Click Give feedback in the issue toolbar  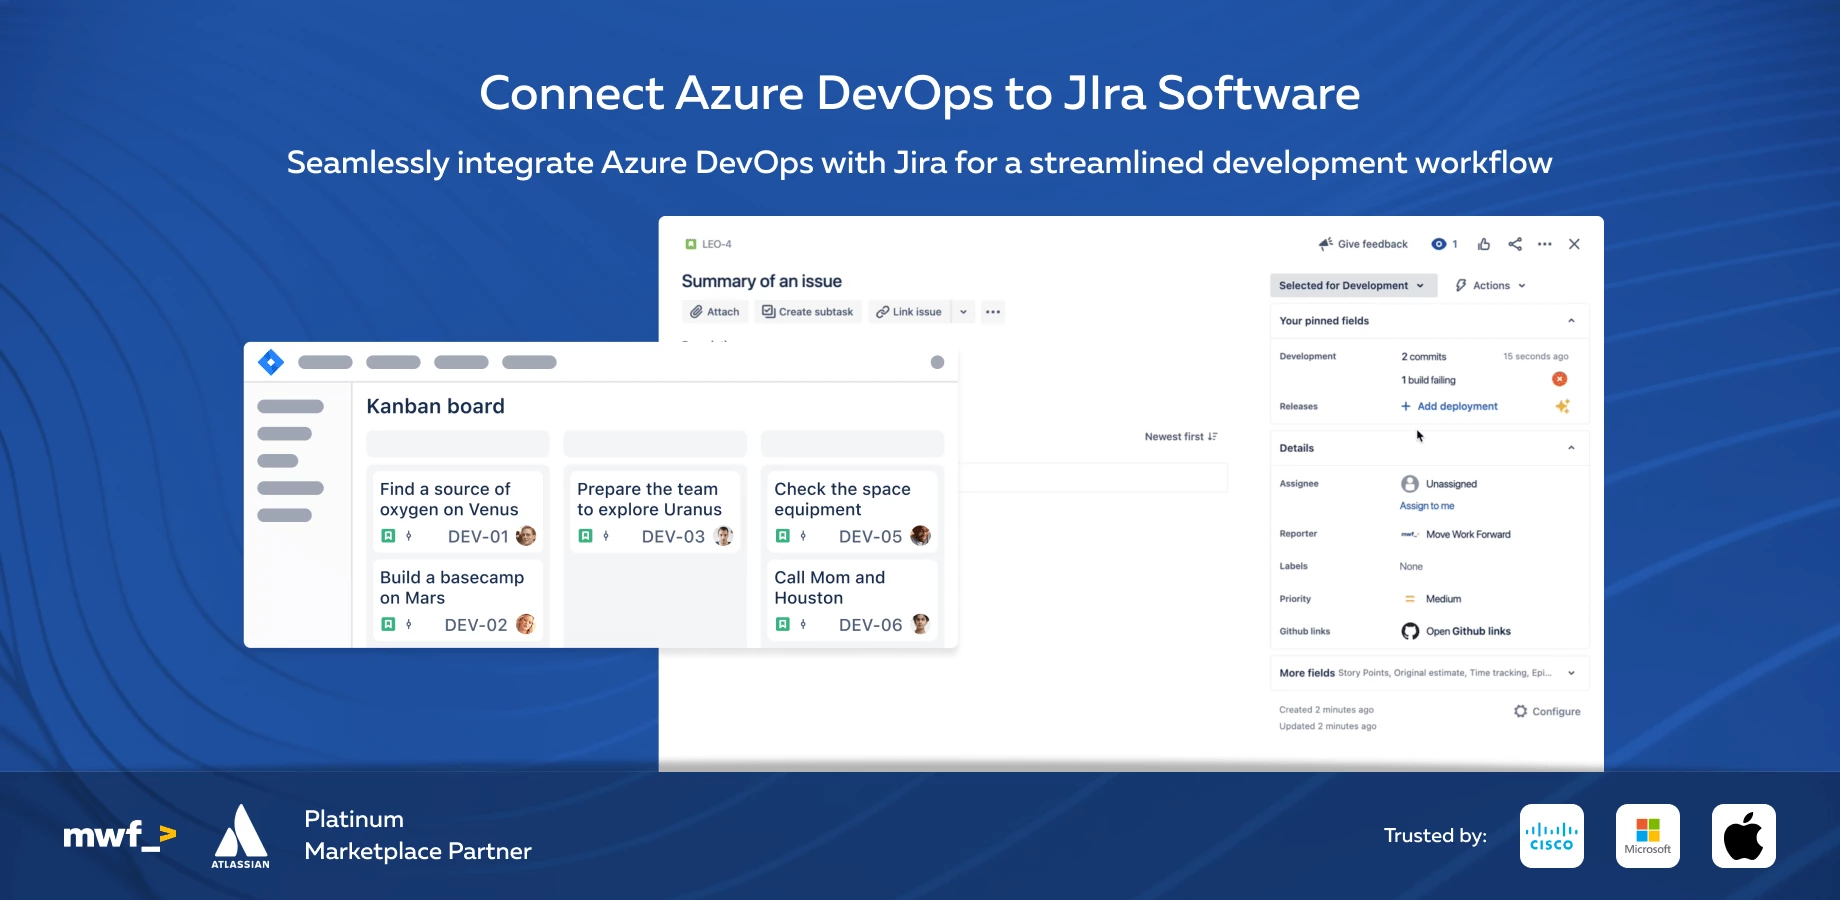(x=1372, y=244)
